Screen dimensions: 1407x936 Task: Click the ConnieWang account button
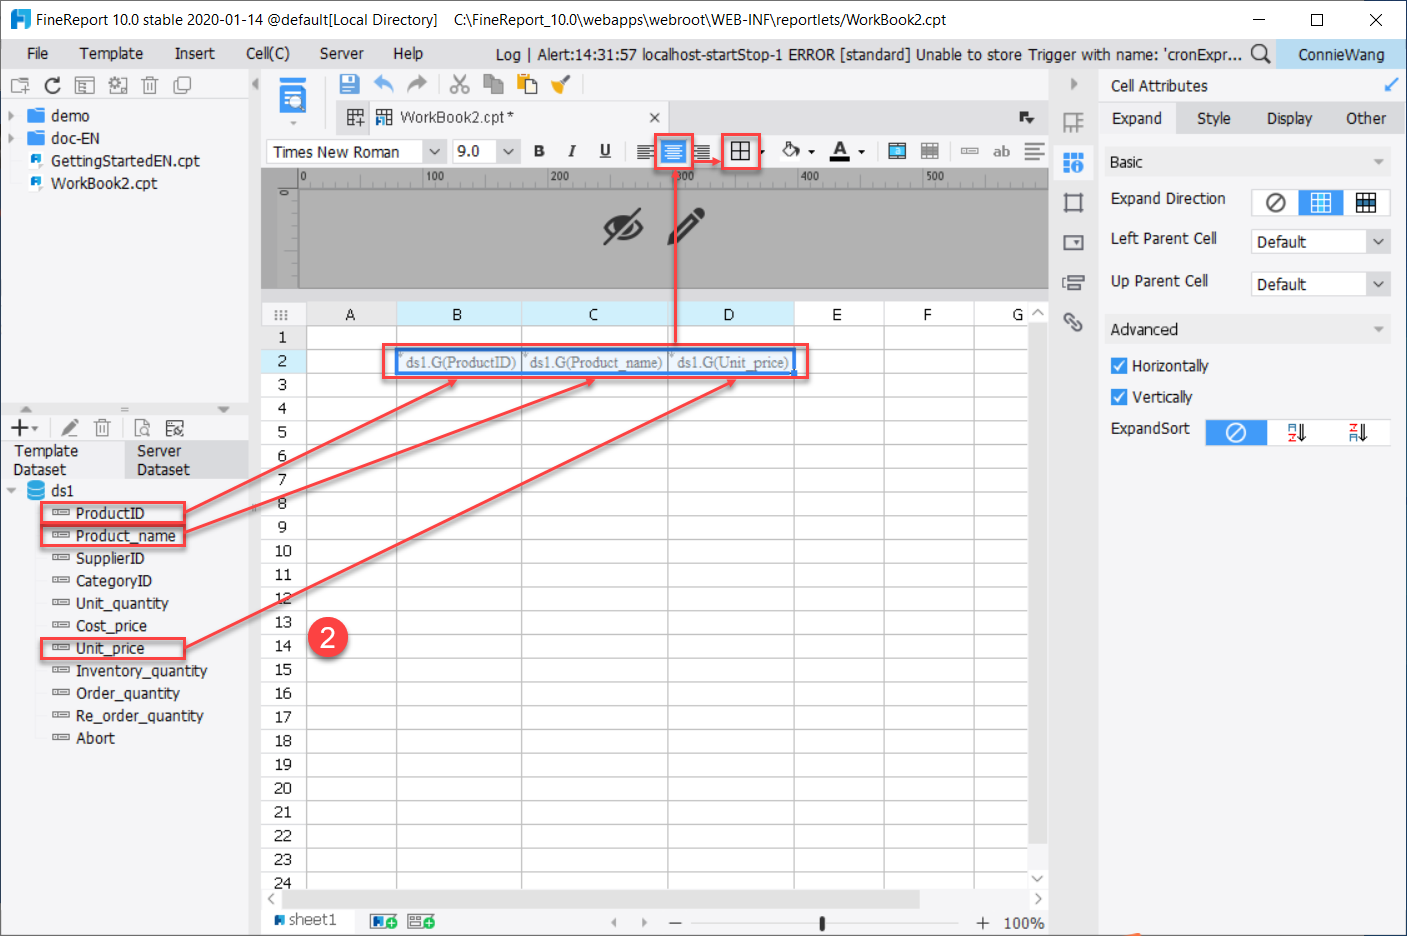click(1341, 54)
